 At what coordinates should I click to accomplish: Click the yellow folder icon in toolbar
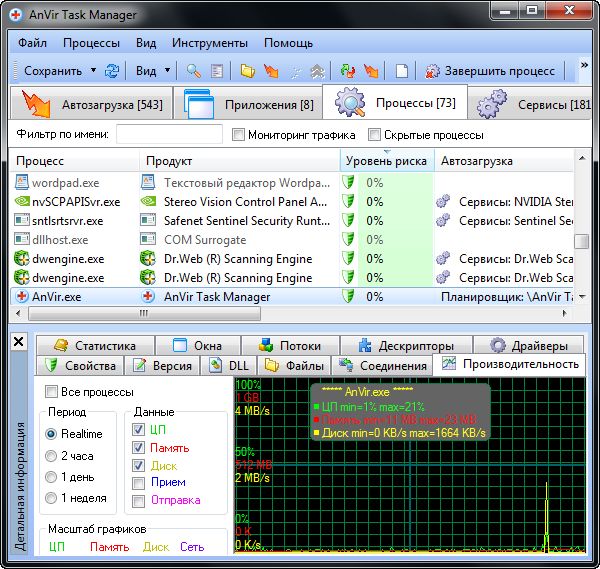[247, 71]
